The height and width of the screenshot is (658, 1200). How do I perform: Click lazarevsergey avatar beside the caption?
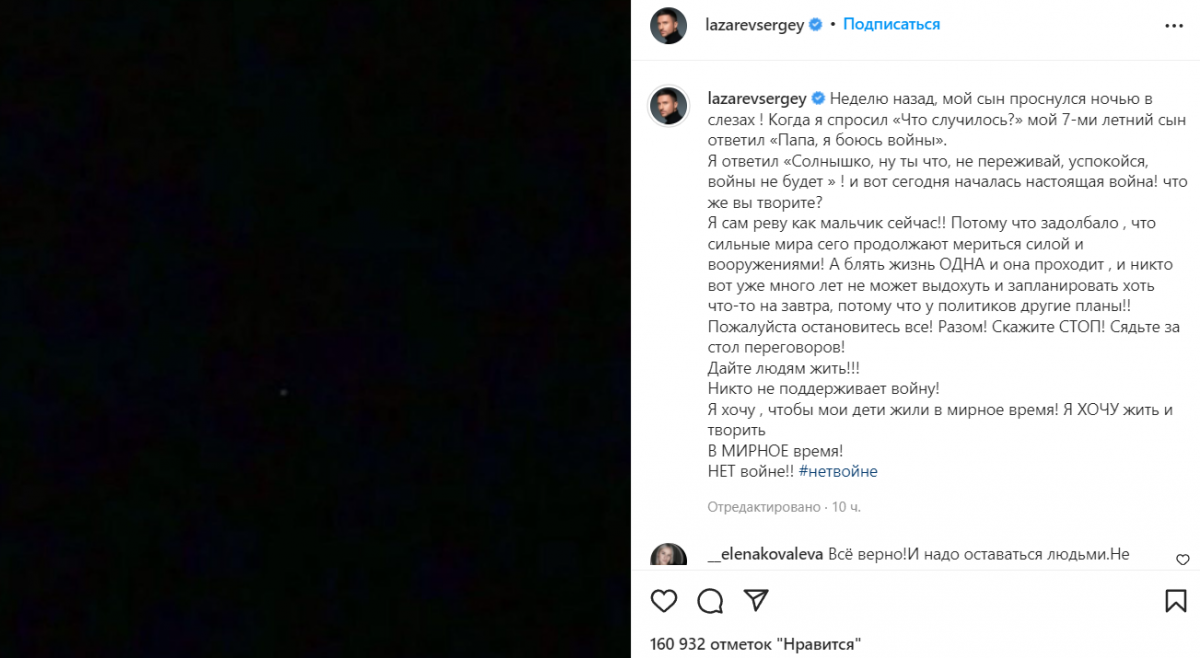[667, 105]
